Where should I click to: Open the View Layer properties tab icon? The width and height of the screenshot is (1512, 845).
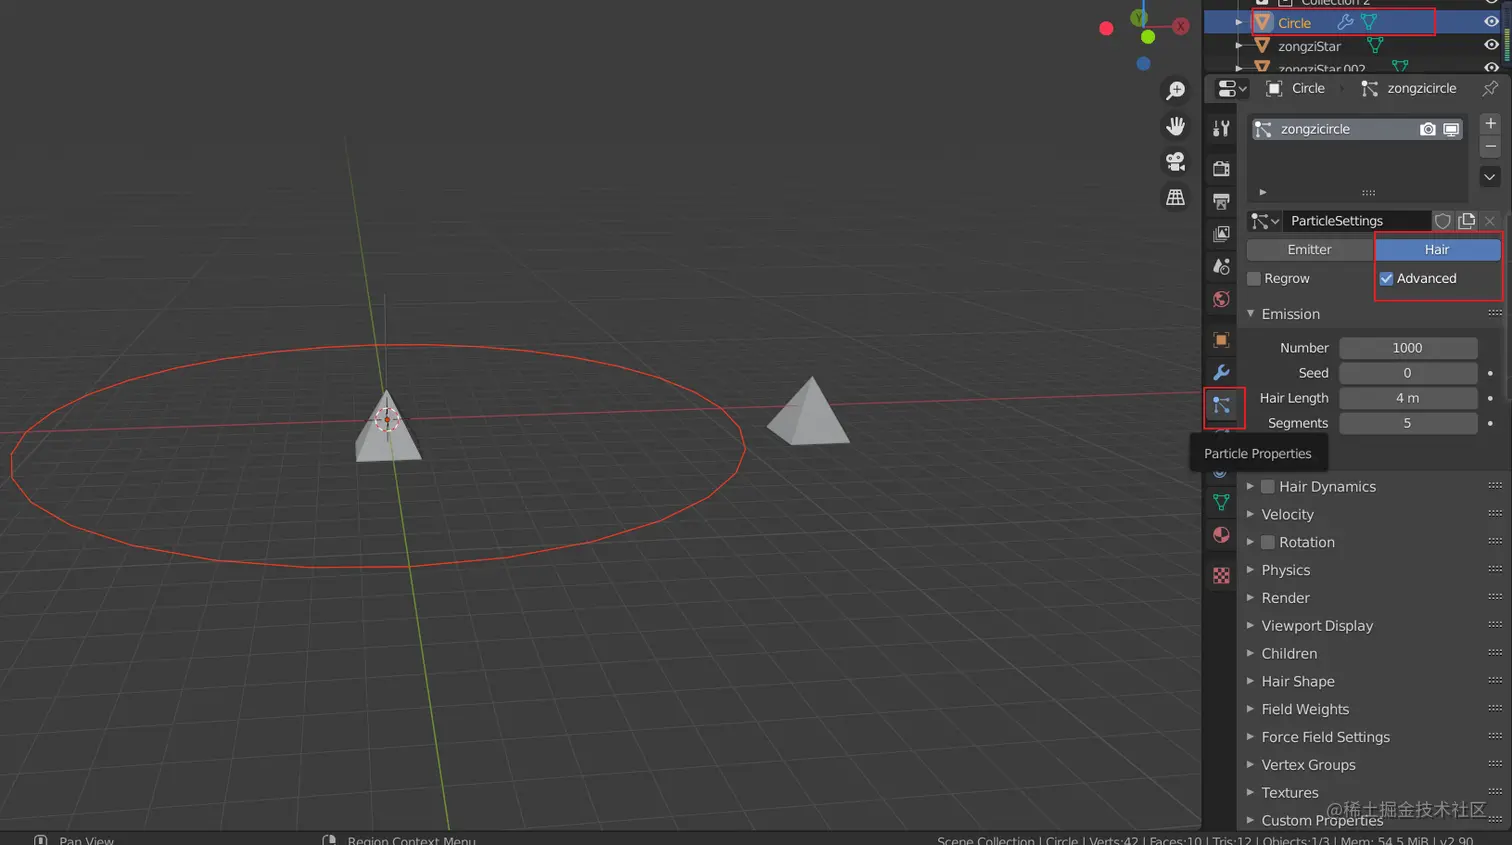[1221, 234]
